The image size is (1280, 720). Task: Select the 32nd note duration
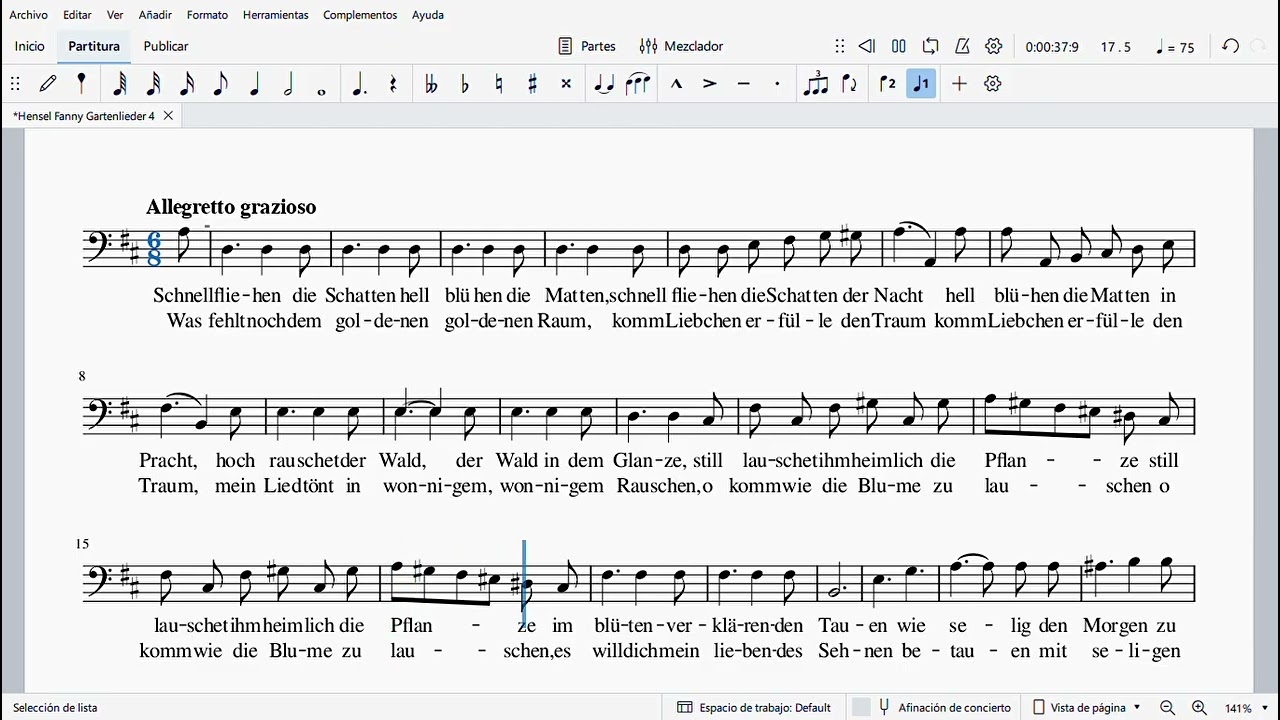click(153, 84)
